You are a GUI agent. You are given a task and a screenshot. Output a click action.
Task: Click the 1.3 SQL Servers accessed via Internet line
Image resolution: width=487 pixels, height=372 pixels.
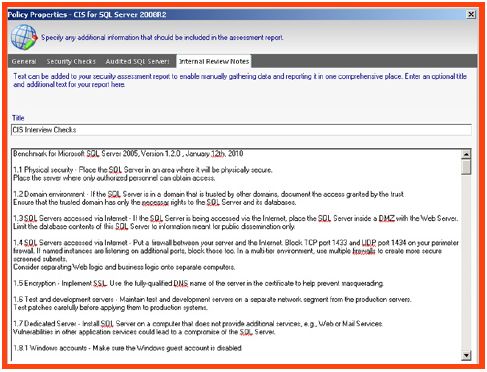(235, 218)
